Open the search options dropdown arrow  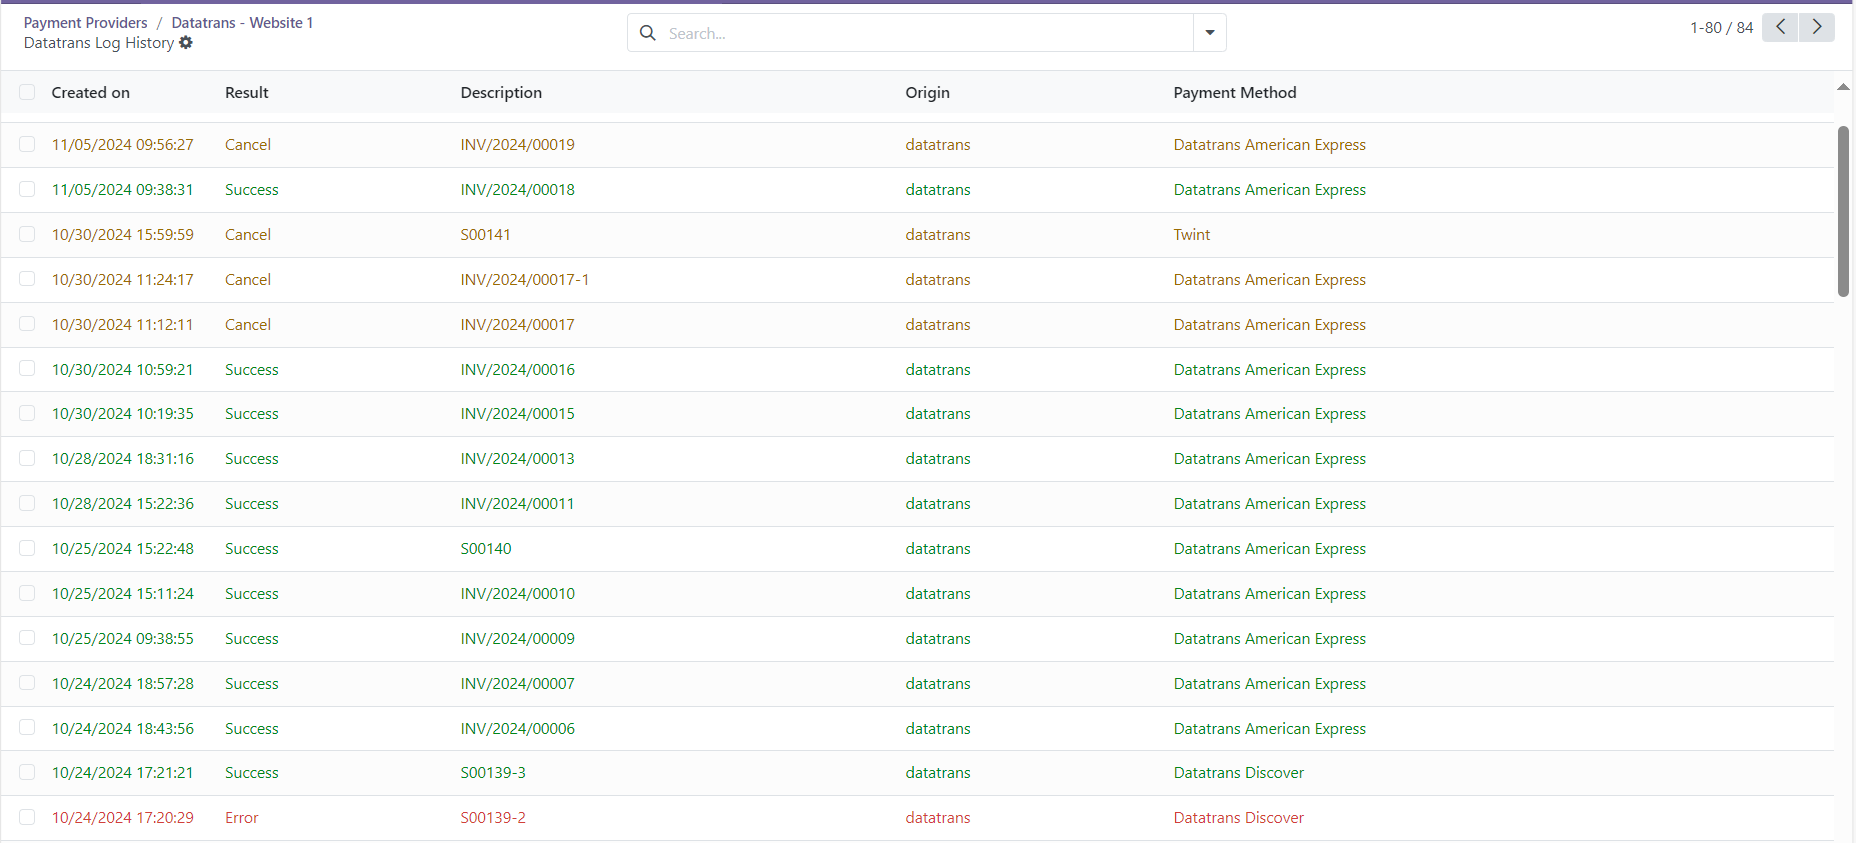click(1210, 33)
